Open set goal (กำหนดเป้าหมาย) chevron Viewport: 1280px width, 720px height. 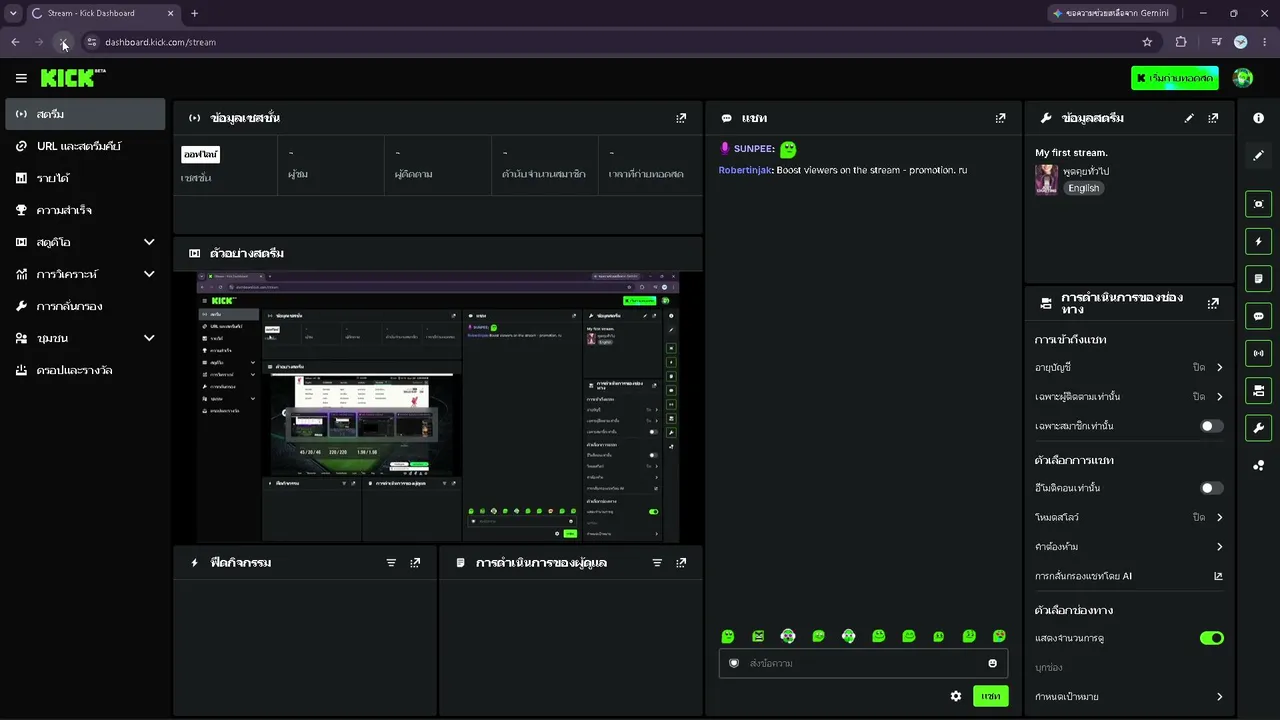click(x=1219, y=697)
